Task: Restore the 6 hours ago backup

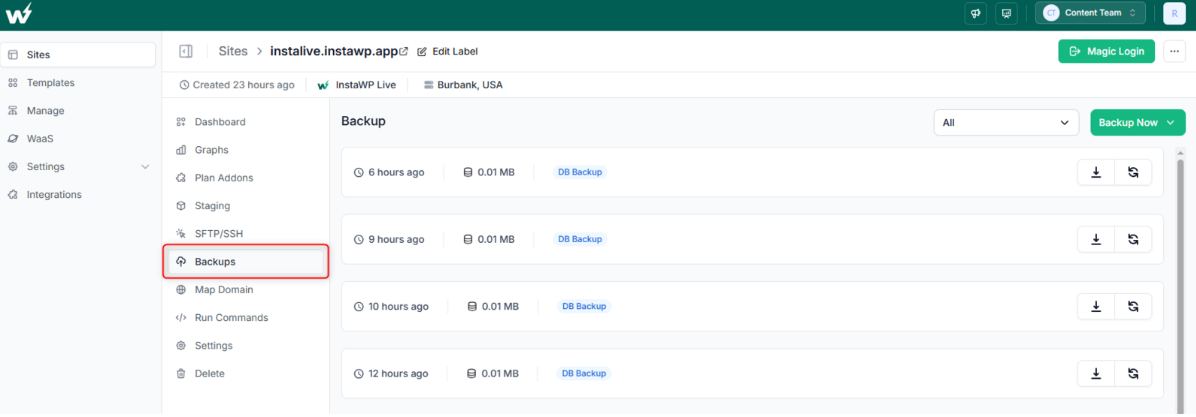Action: (1133, 172)
